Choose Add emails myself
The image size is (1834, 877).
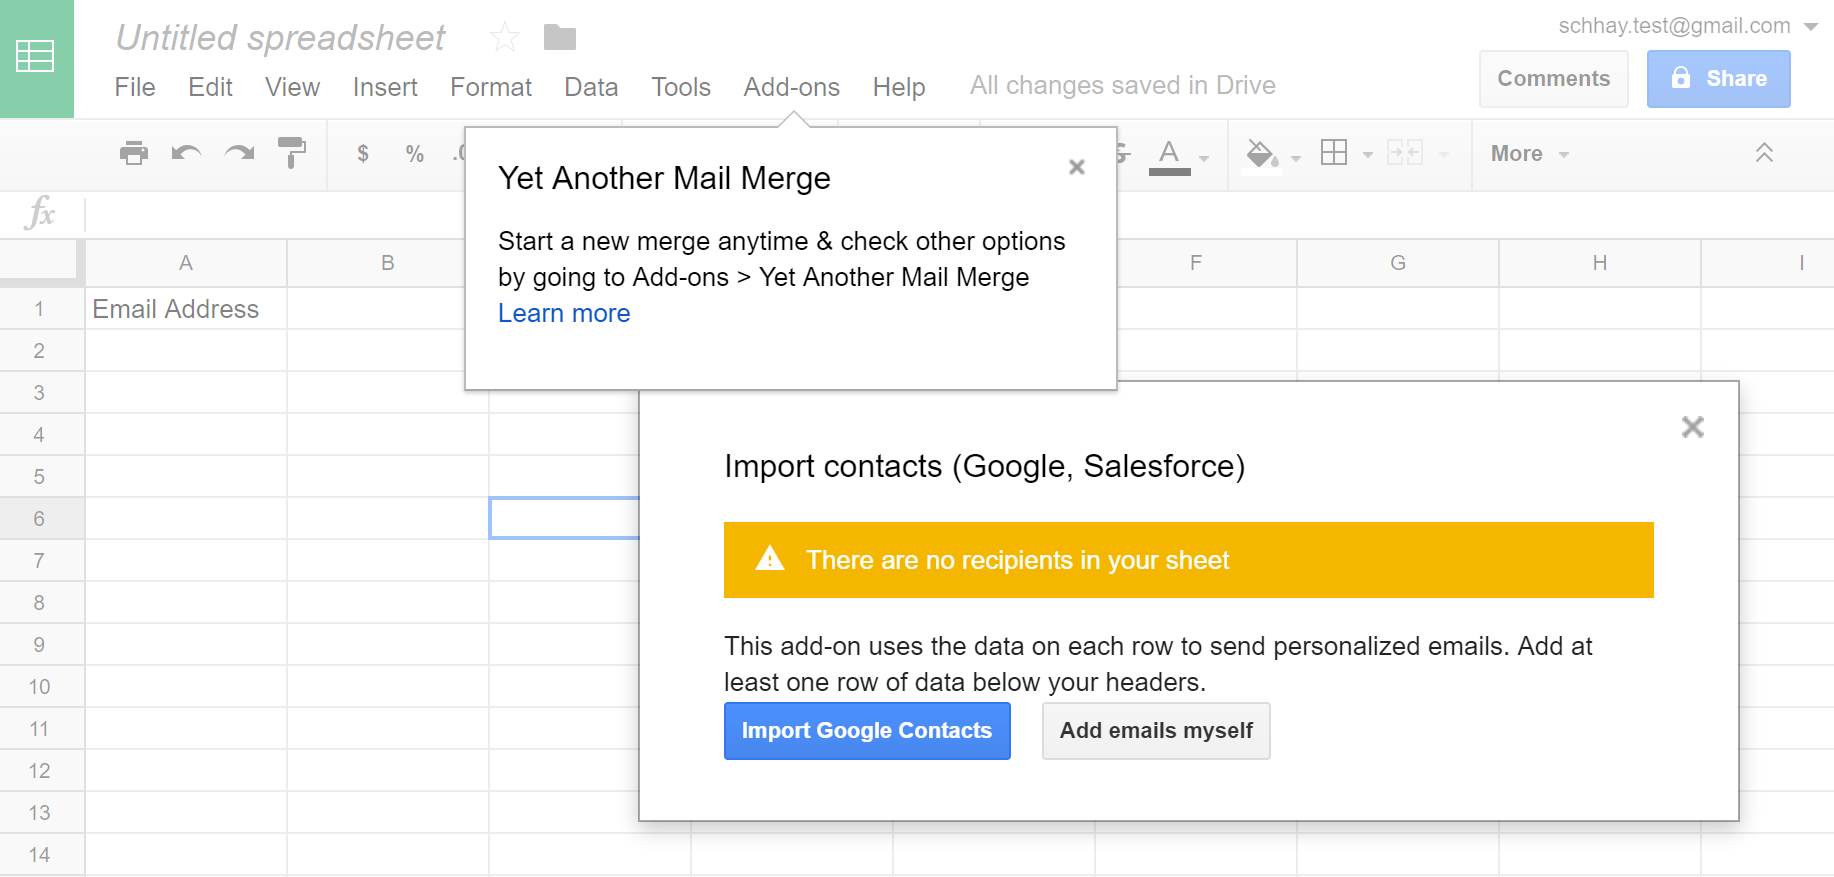tap(1155, 731)
